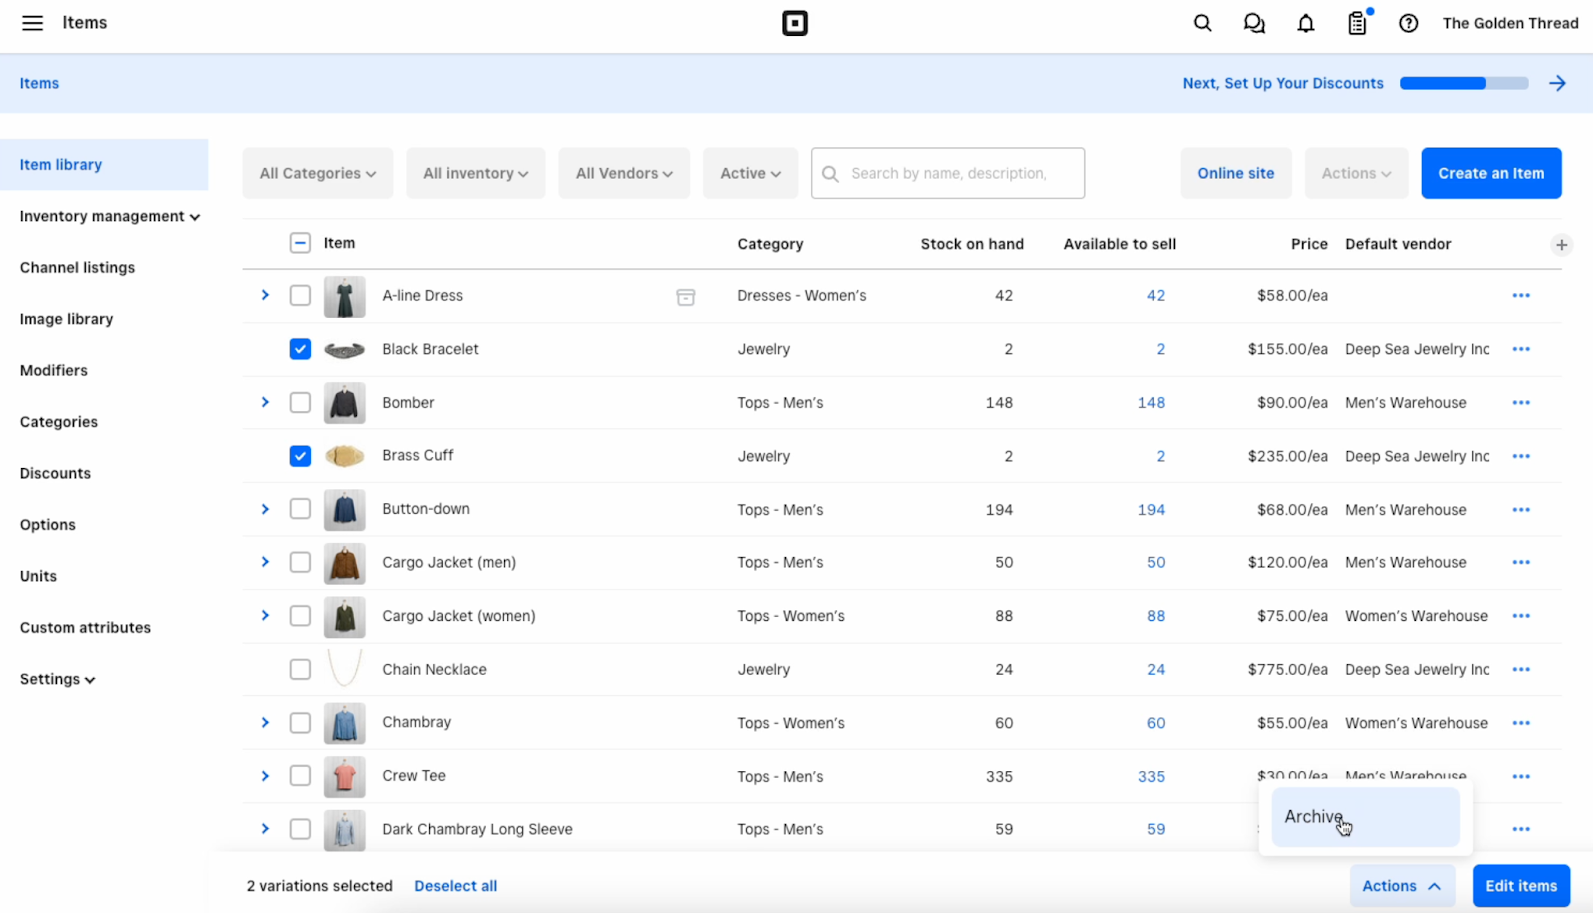Open Channel listings in sidebar
Screen dimensions: 1593x913
tap(77, 267)
